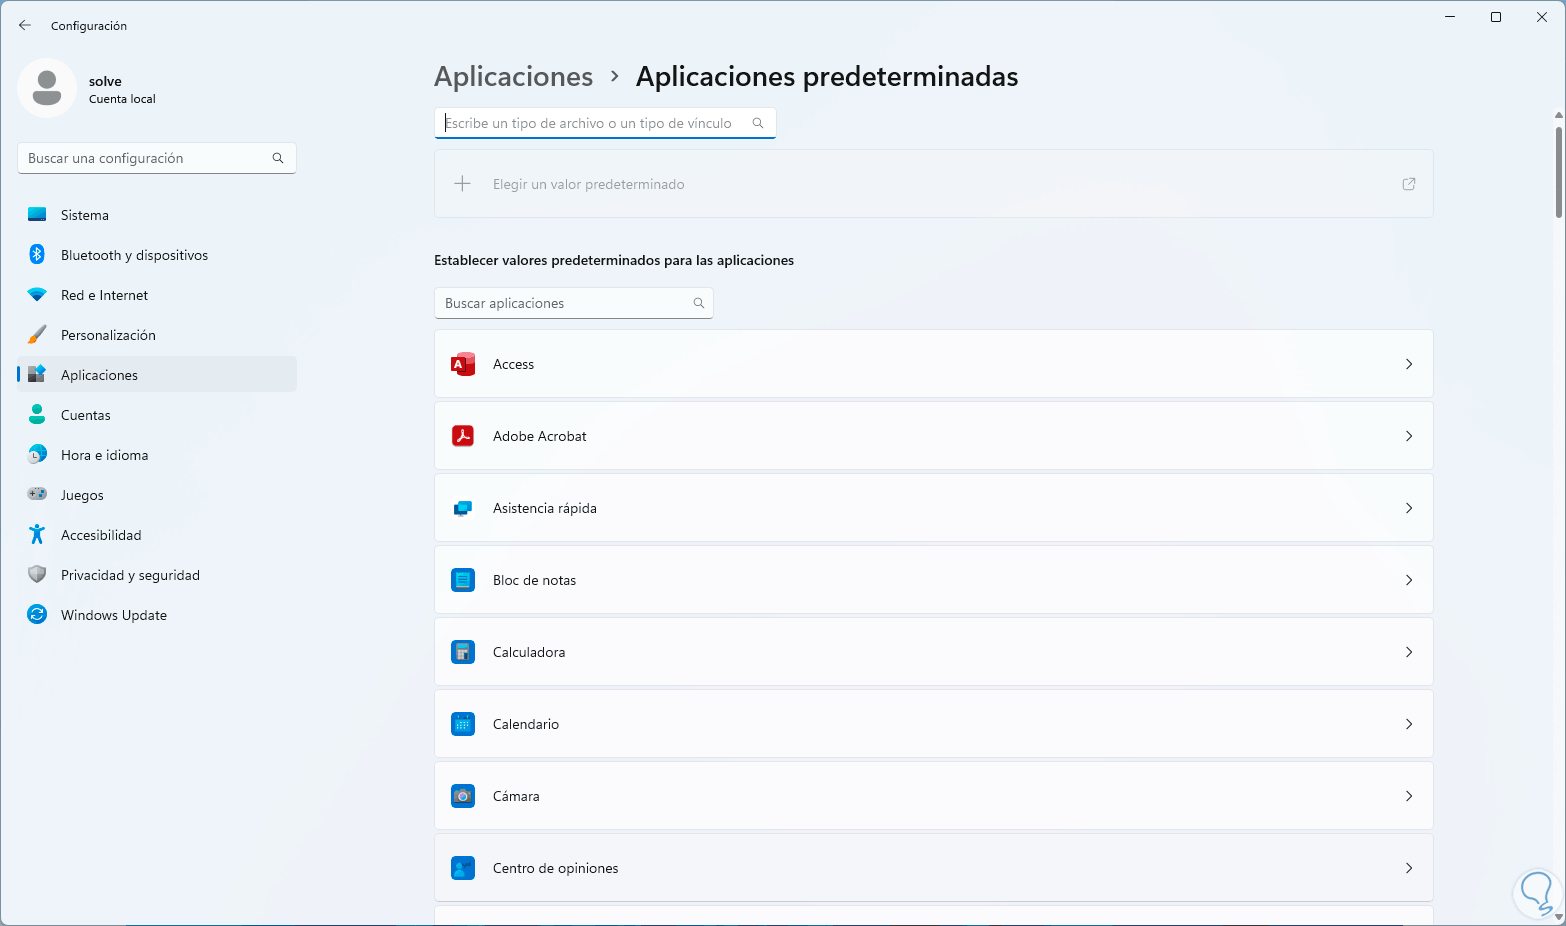Focus the Buscar aplicaciones search field
The height and width of the screenshot is (926, 1566).
(566, 303)
